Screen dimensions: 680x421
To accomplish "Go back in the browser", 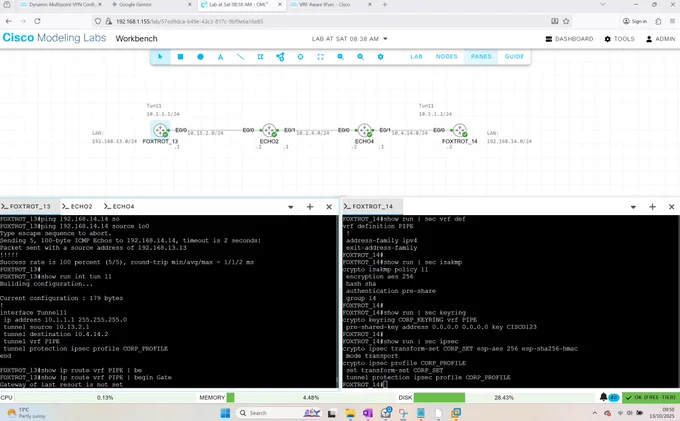I will pos(9,21).
